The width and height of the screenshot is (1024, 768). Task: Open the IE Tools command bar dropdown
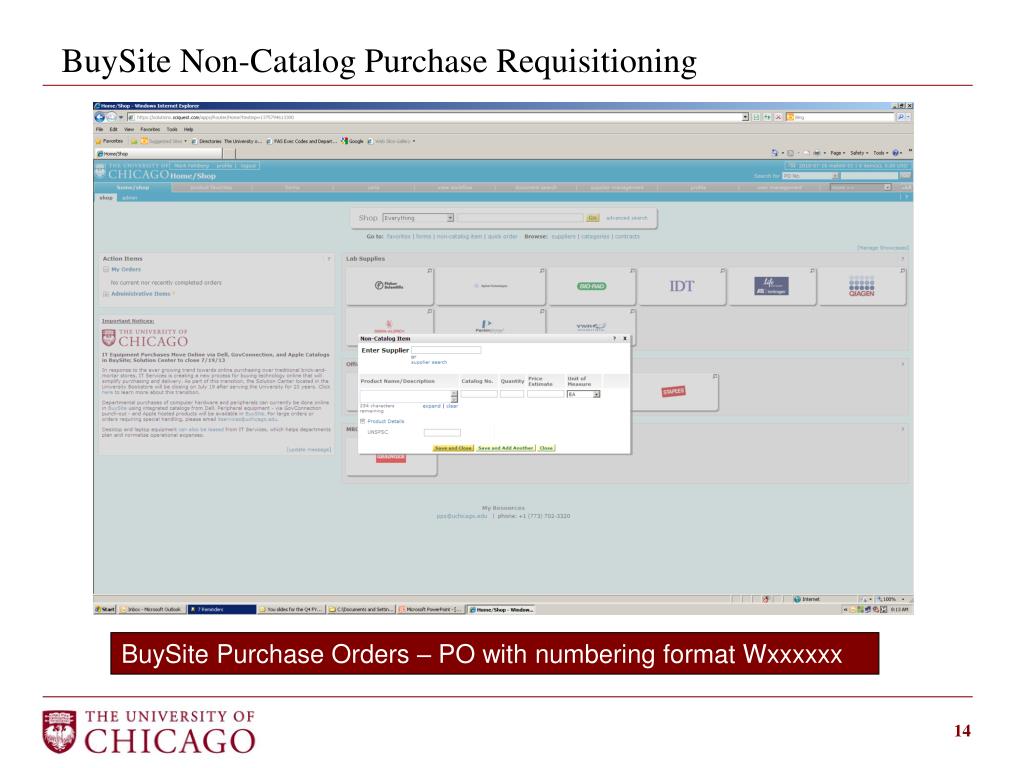[880, 153]
